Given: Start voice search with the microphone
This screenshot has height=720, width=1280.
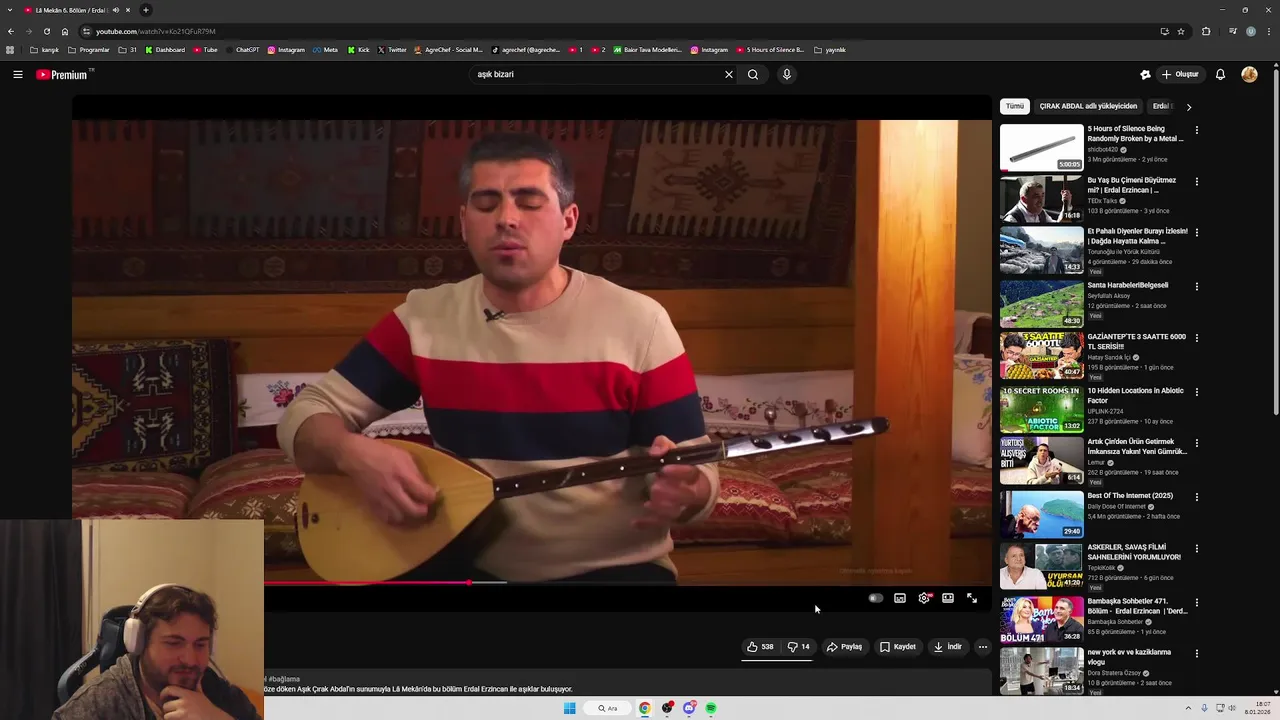Looking at the screenshot, I should [x=787, y=74].
